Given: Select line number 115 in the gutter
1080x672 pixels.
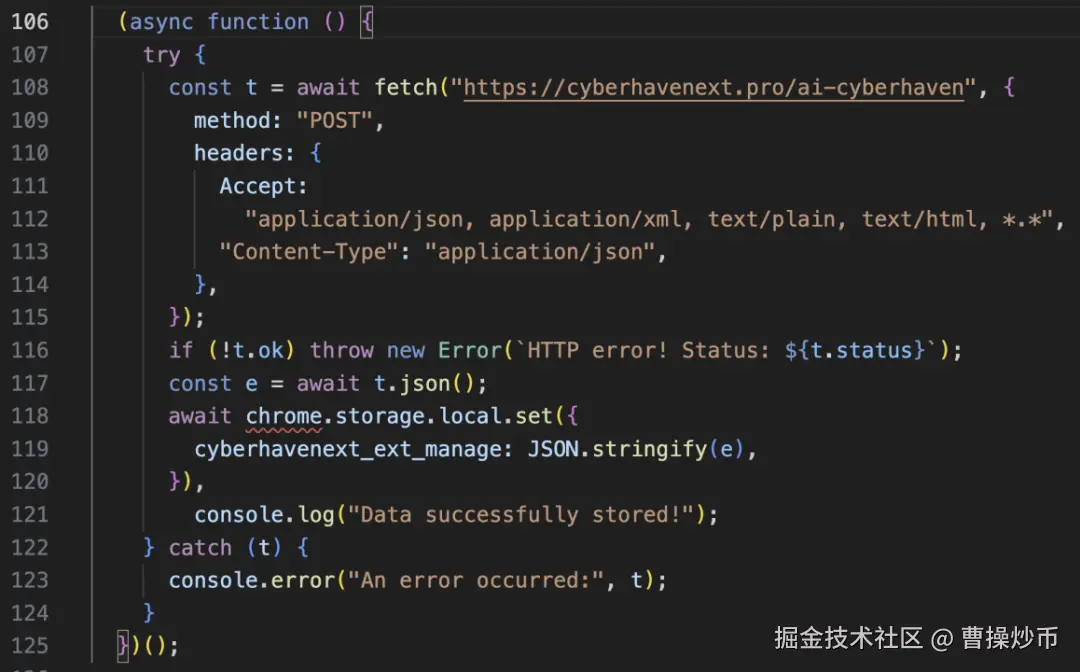Looking at the screenshot, I should tap(29, 317).
